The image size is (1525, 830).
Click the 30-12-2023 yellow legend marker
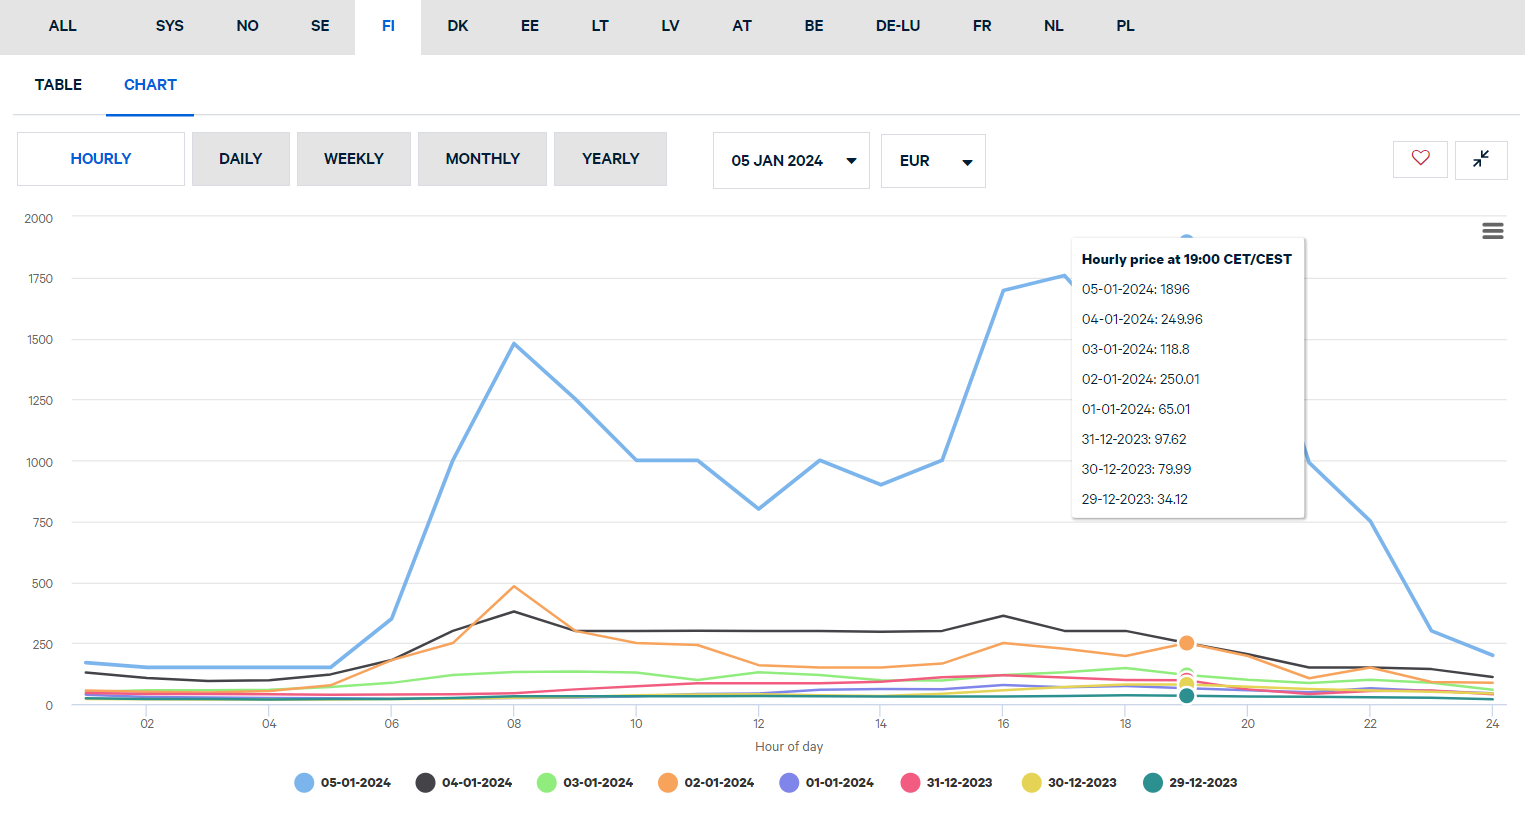(x=1031, y=783)
